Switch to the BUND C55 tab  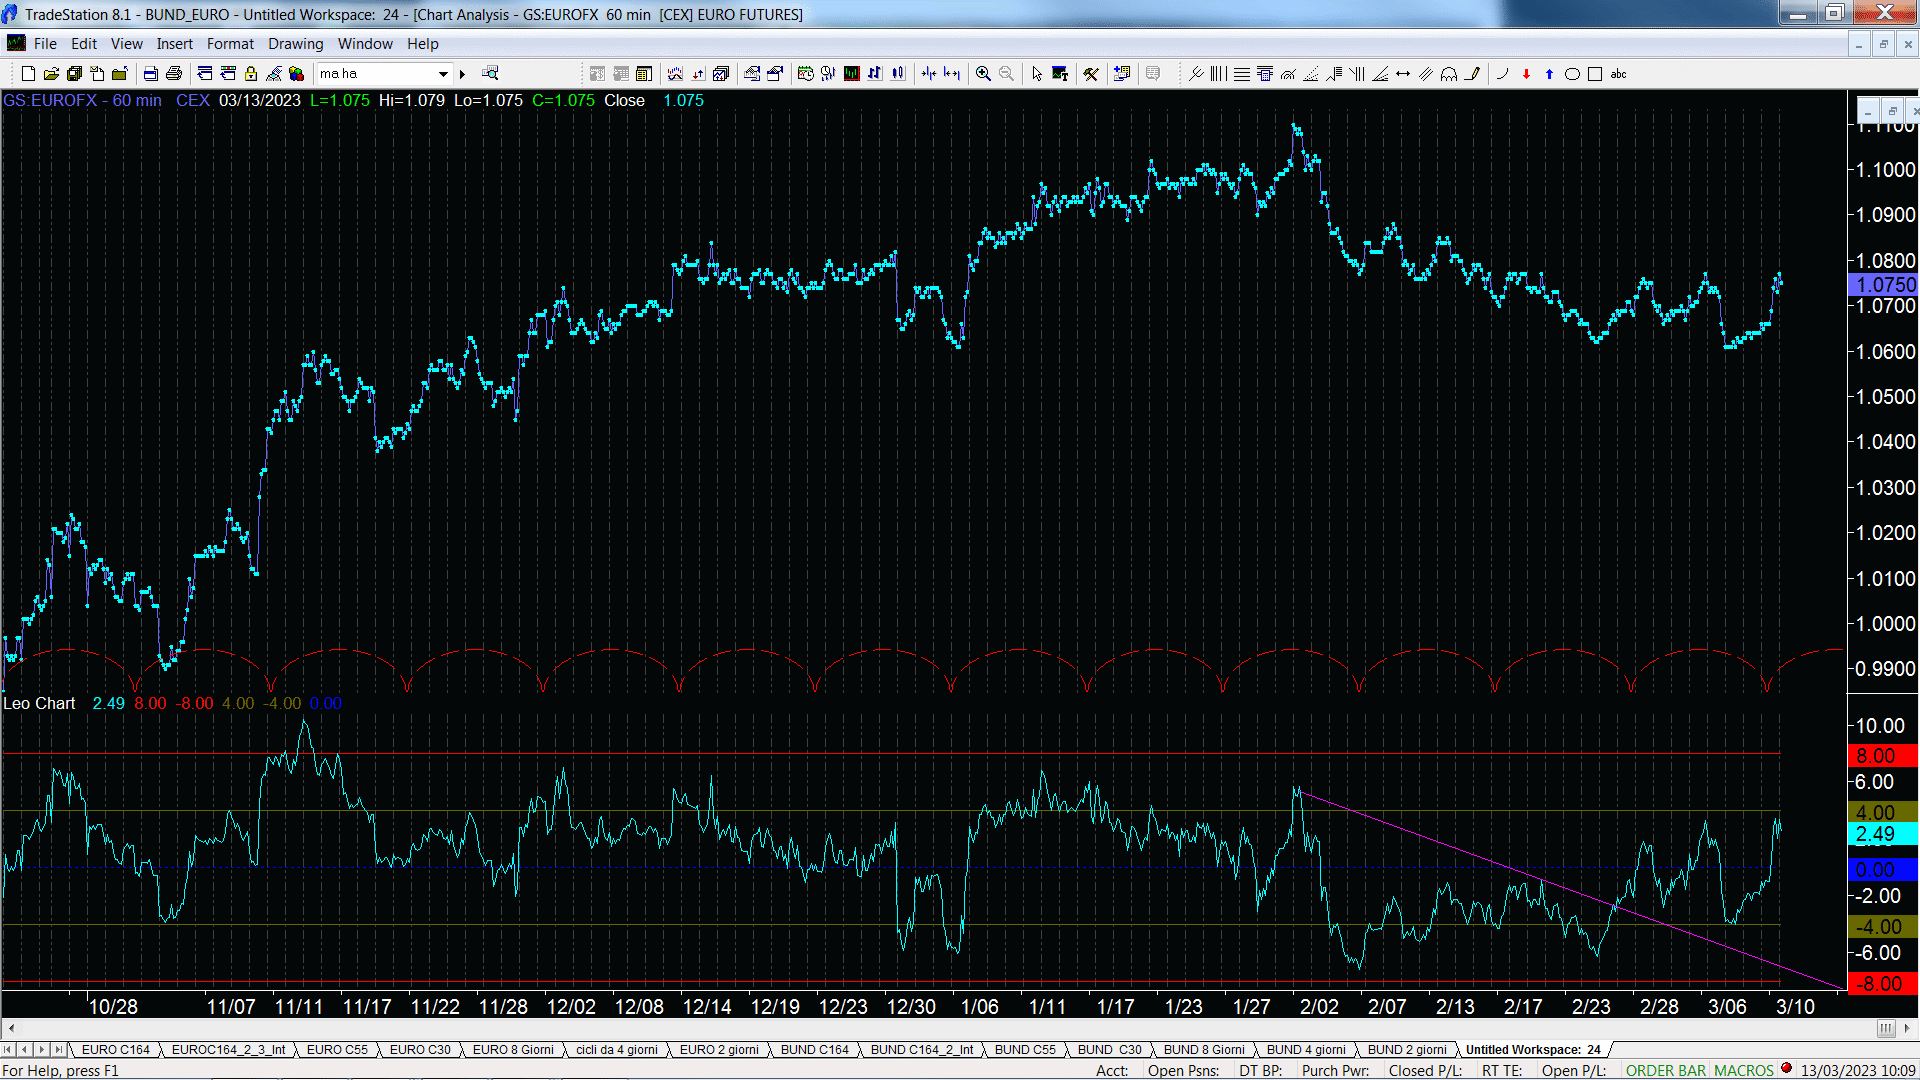[x=1025, y=1050]
